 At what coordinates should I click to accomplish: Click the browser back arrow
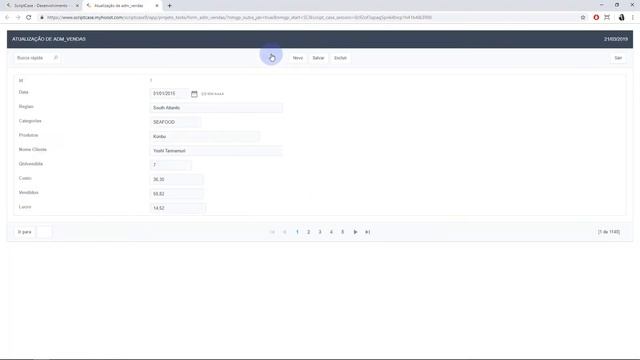(7, 18)
